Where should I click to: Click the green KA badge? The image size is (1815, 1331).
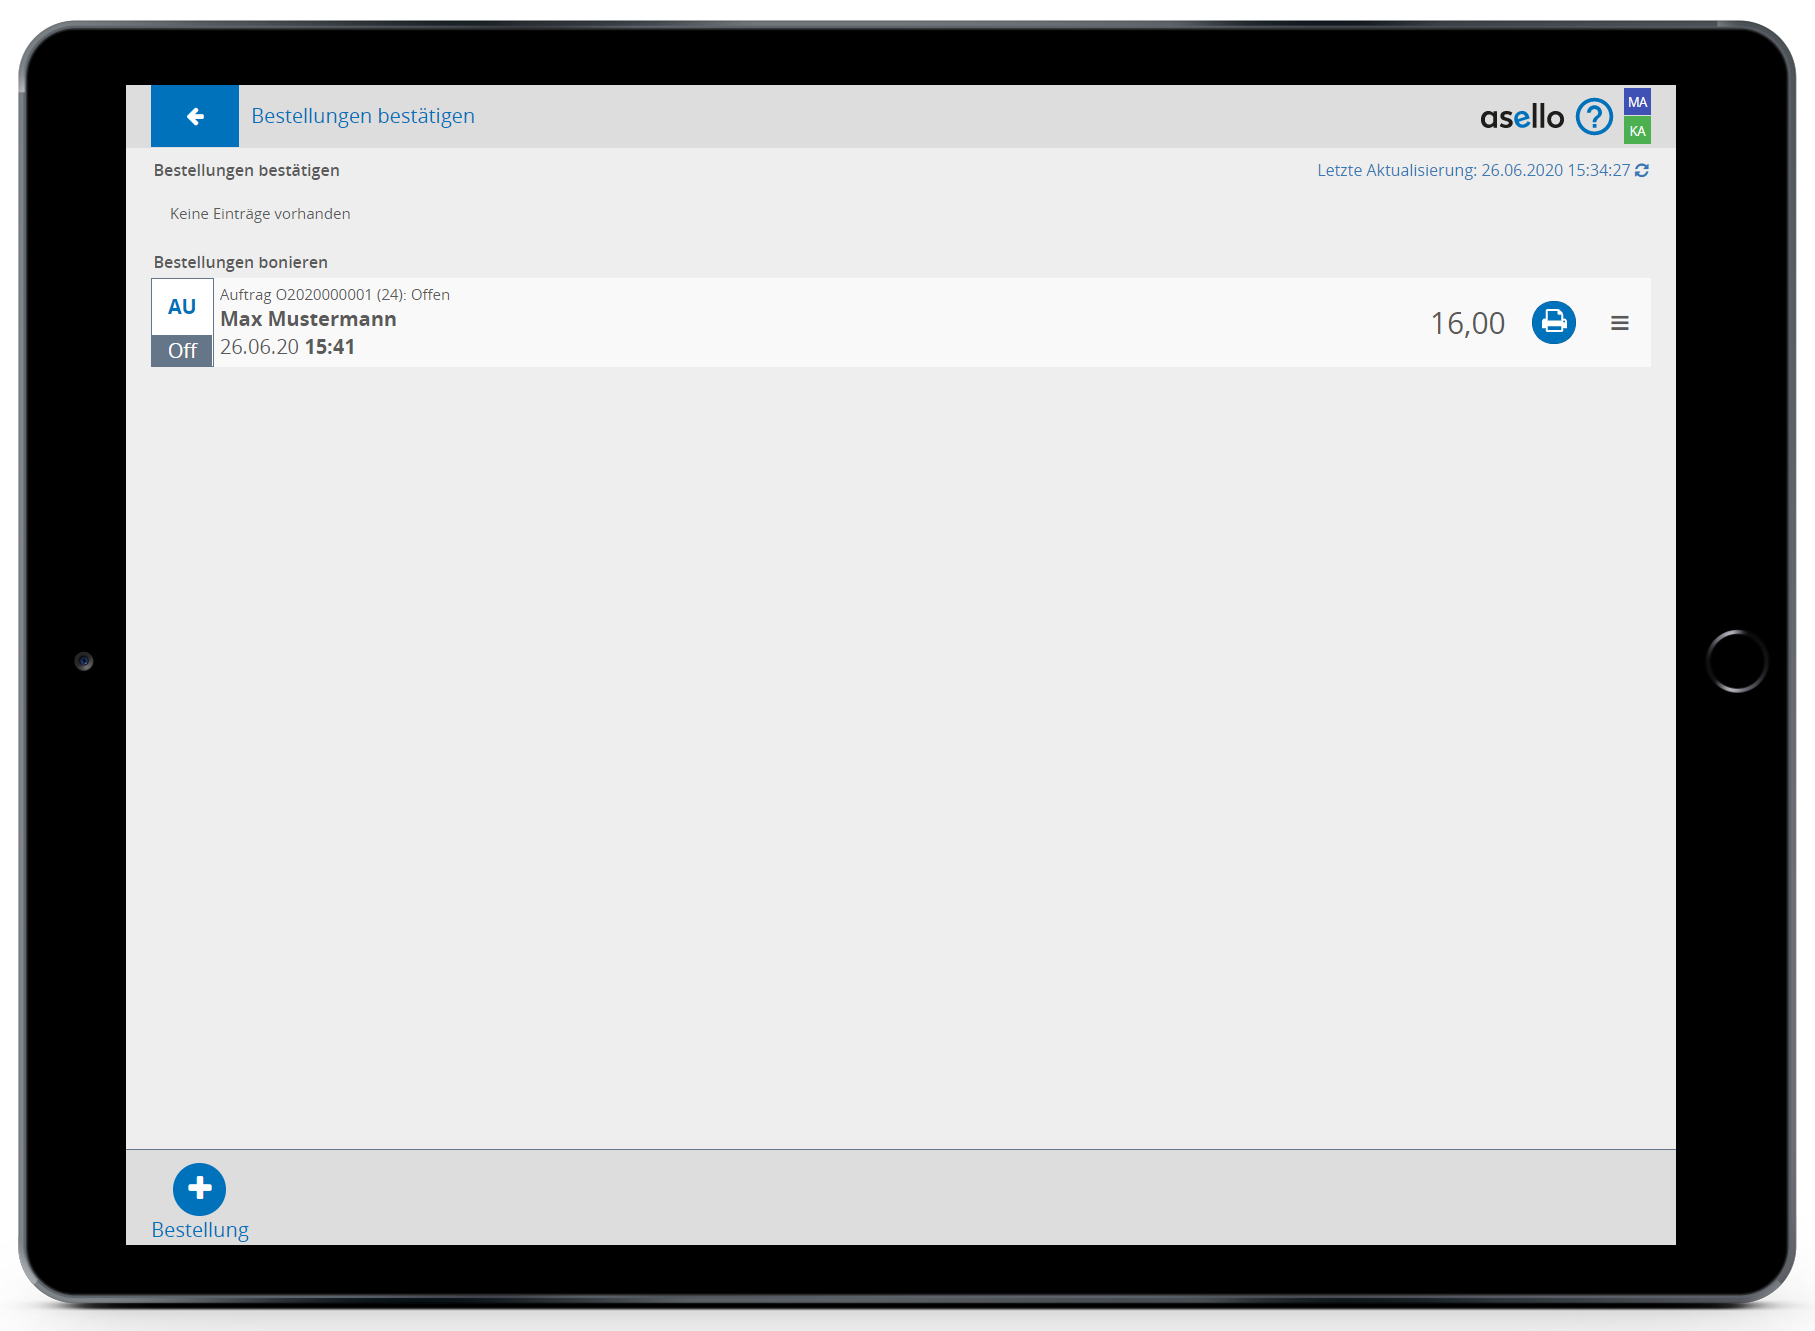pos(1637,131)
